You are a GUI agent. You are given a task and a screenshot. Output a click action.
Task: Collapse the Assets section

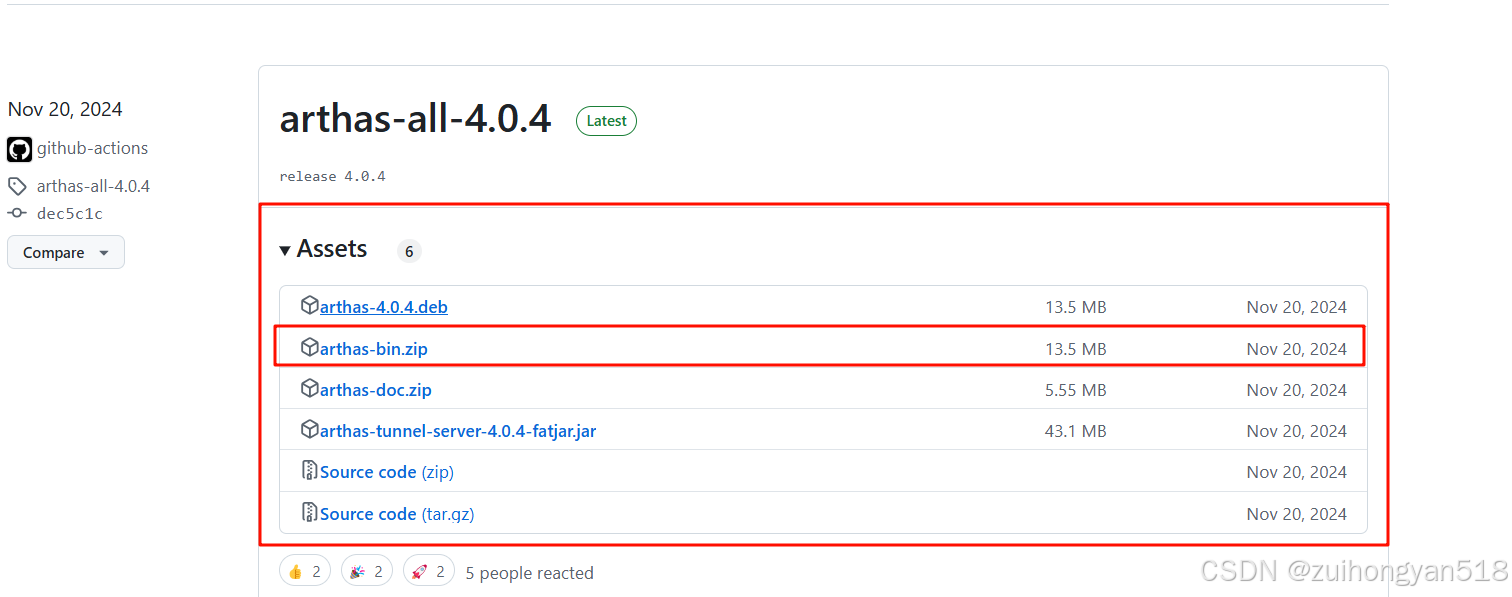pyautogui.click(x=323, y=249)
